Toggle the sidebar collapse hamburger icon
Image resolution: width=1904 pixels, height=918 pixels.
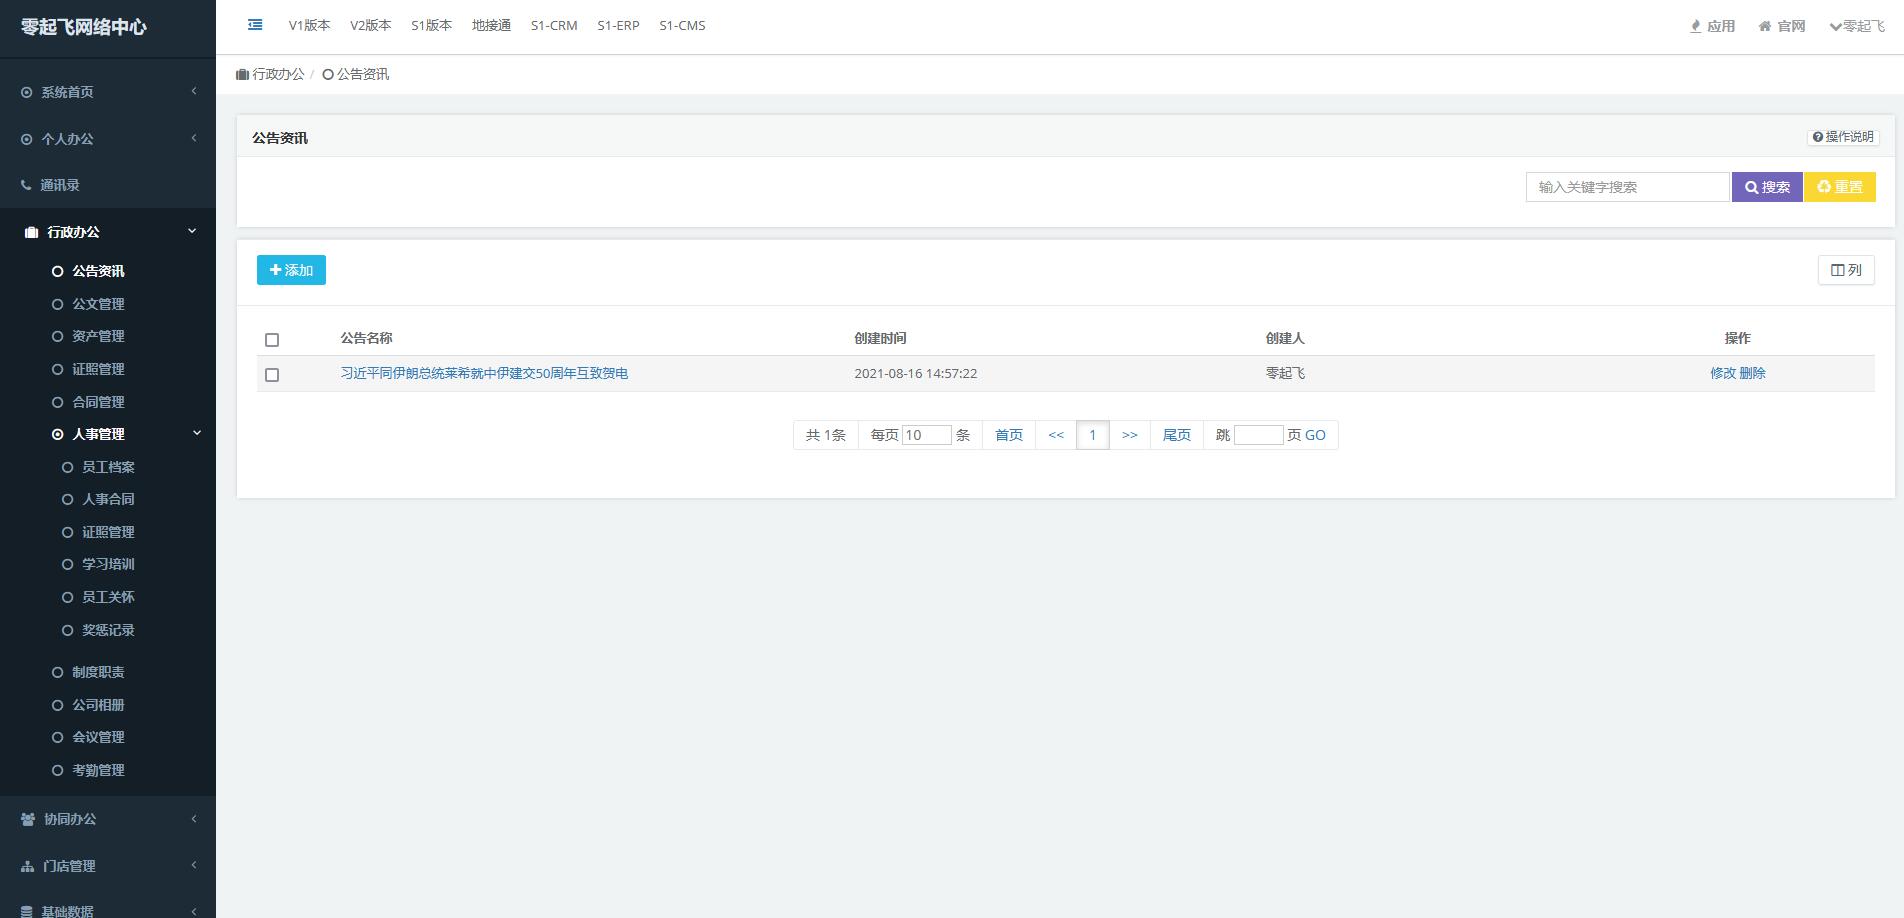point(255,25)
